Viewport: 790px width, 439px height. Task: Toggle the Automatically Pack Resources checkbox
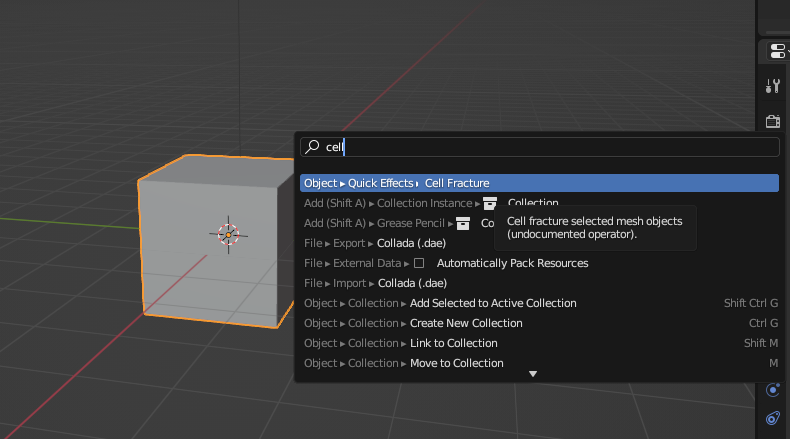419,263
